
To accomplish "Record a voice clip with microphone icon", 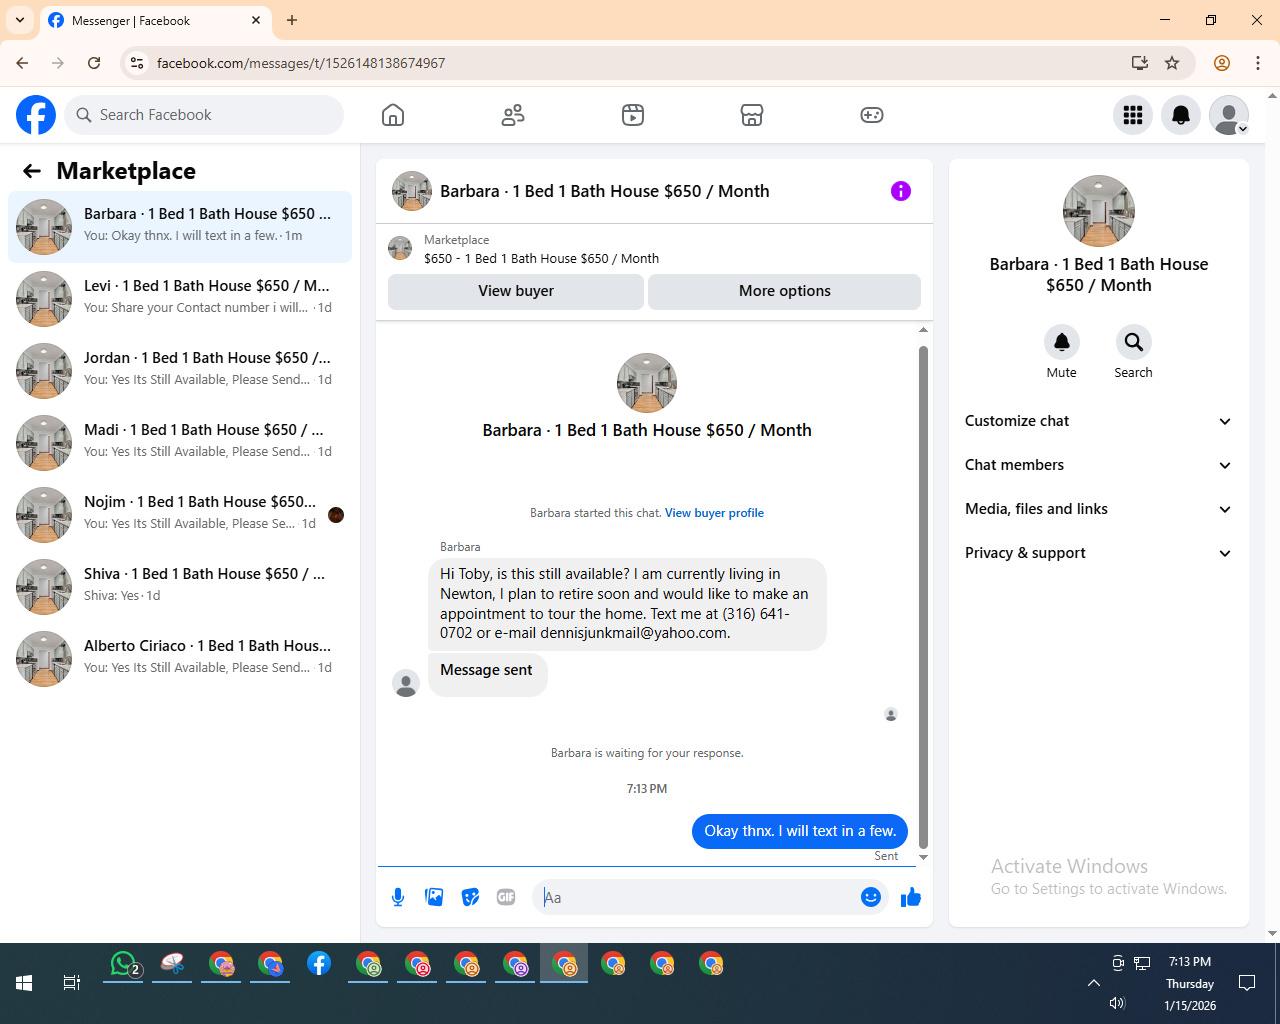I will 398,897.
